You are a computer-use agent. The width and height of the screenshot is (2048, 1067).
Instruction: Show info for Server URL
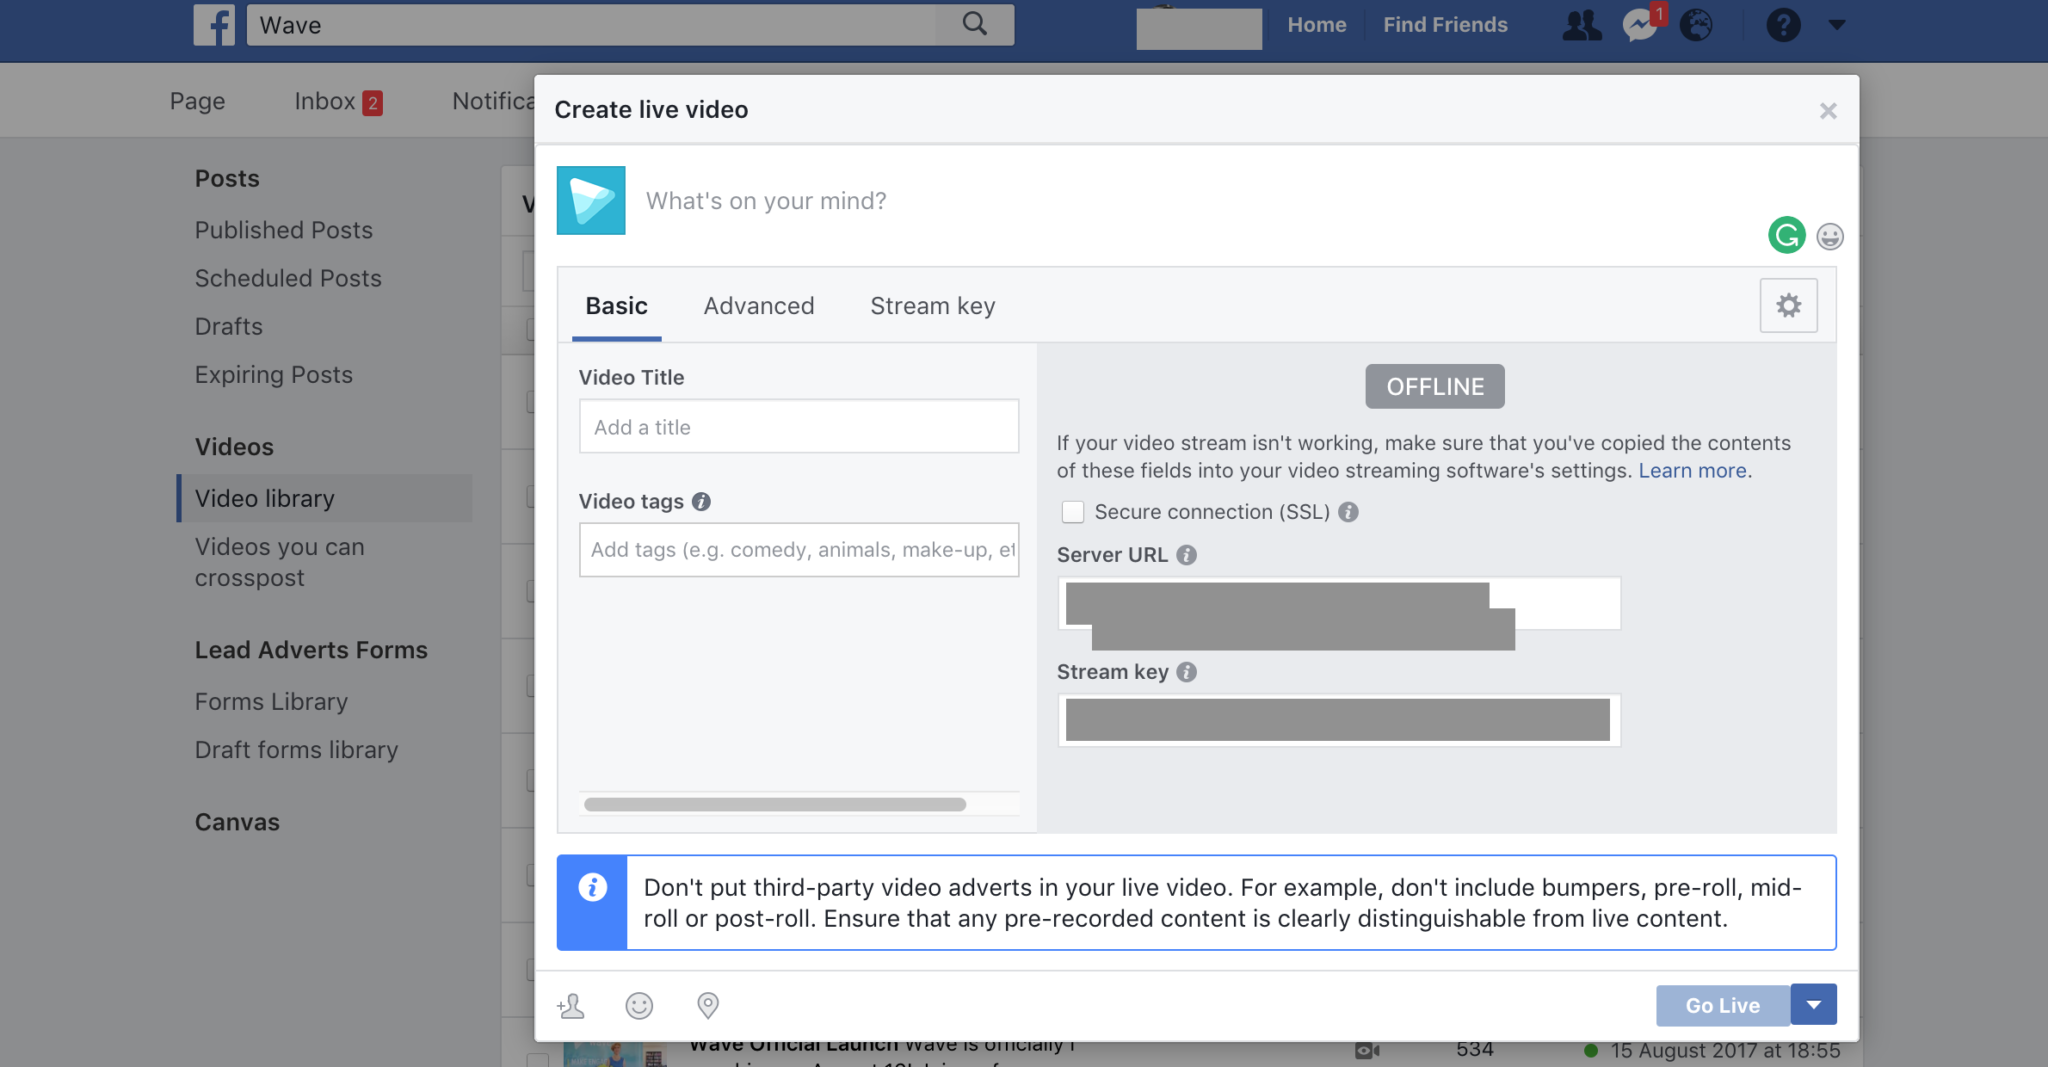click(1186, 555)
